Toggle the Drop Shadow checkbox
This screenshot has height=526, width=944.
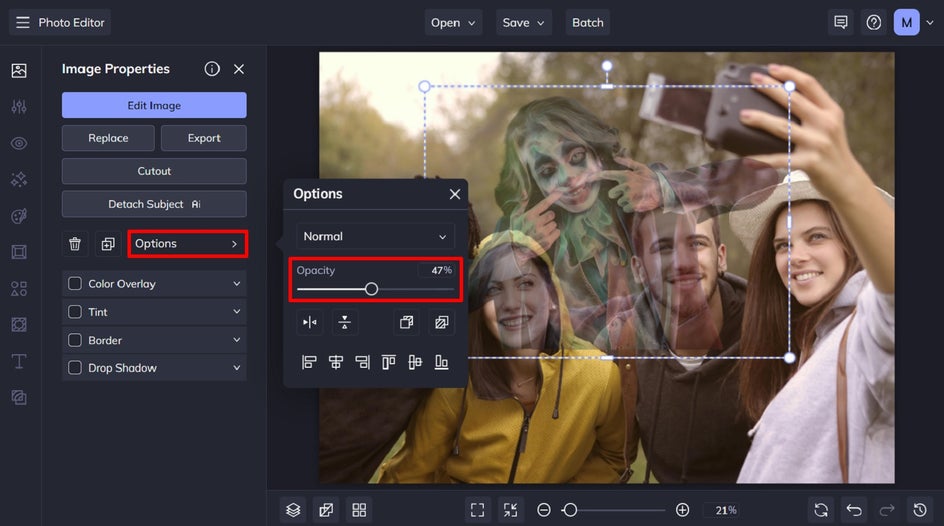tap(75, 368)
